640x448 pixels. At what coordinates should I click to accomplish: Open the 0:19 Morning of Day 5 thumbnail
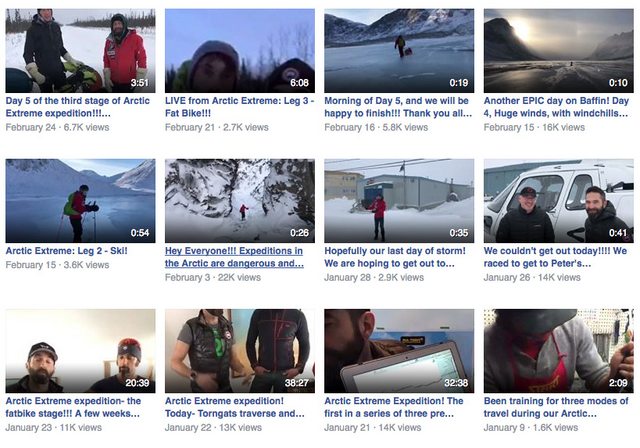399,51
